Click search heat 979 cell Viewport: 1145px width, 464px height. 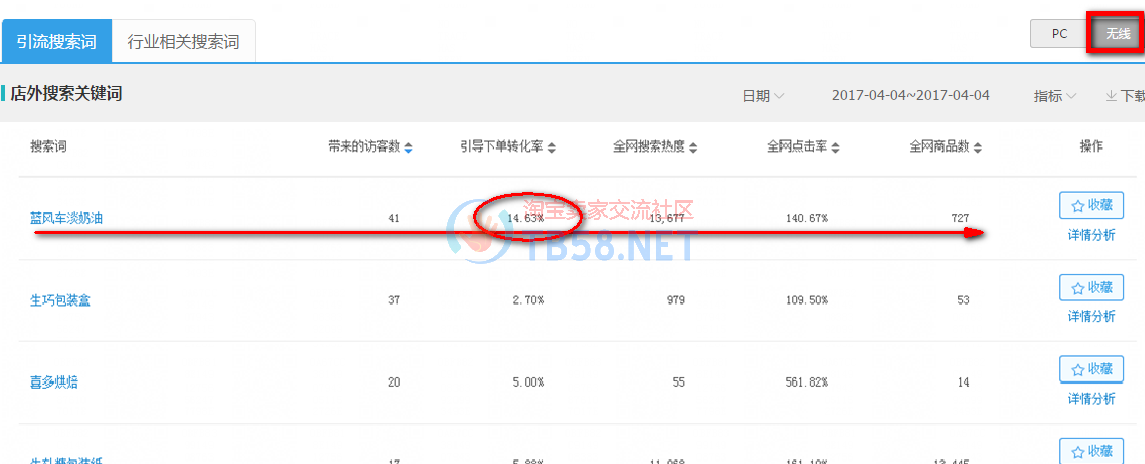675,300
